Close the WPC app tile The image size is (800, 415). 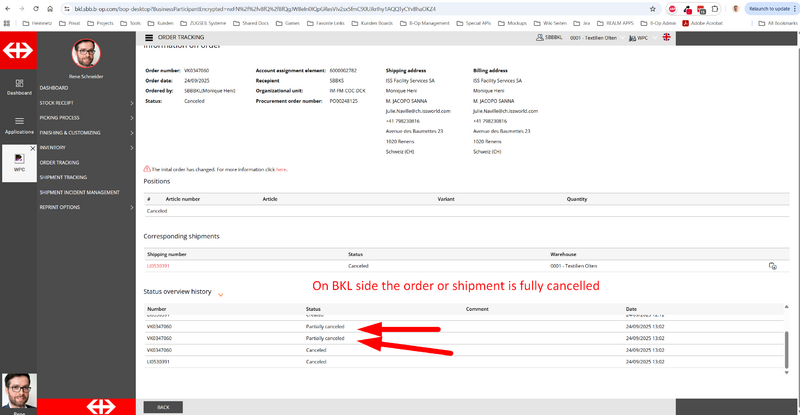[x=34, y=149]
